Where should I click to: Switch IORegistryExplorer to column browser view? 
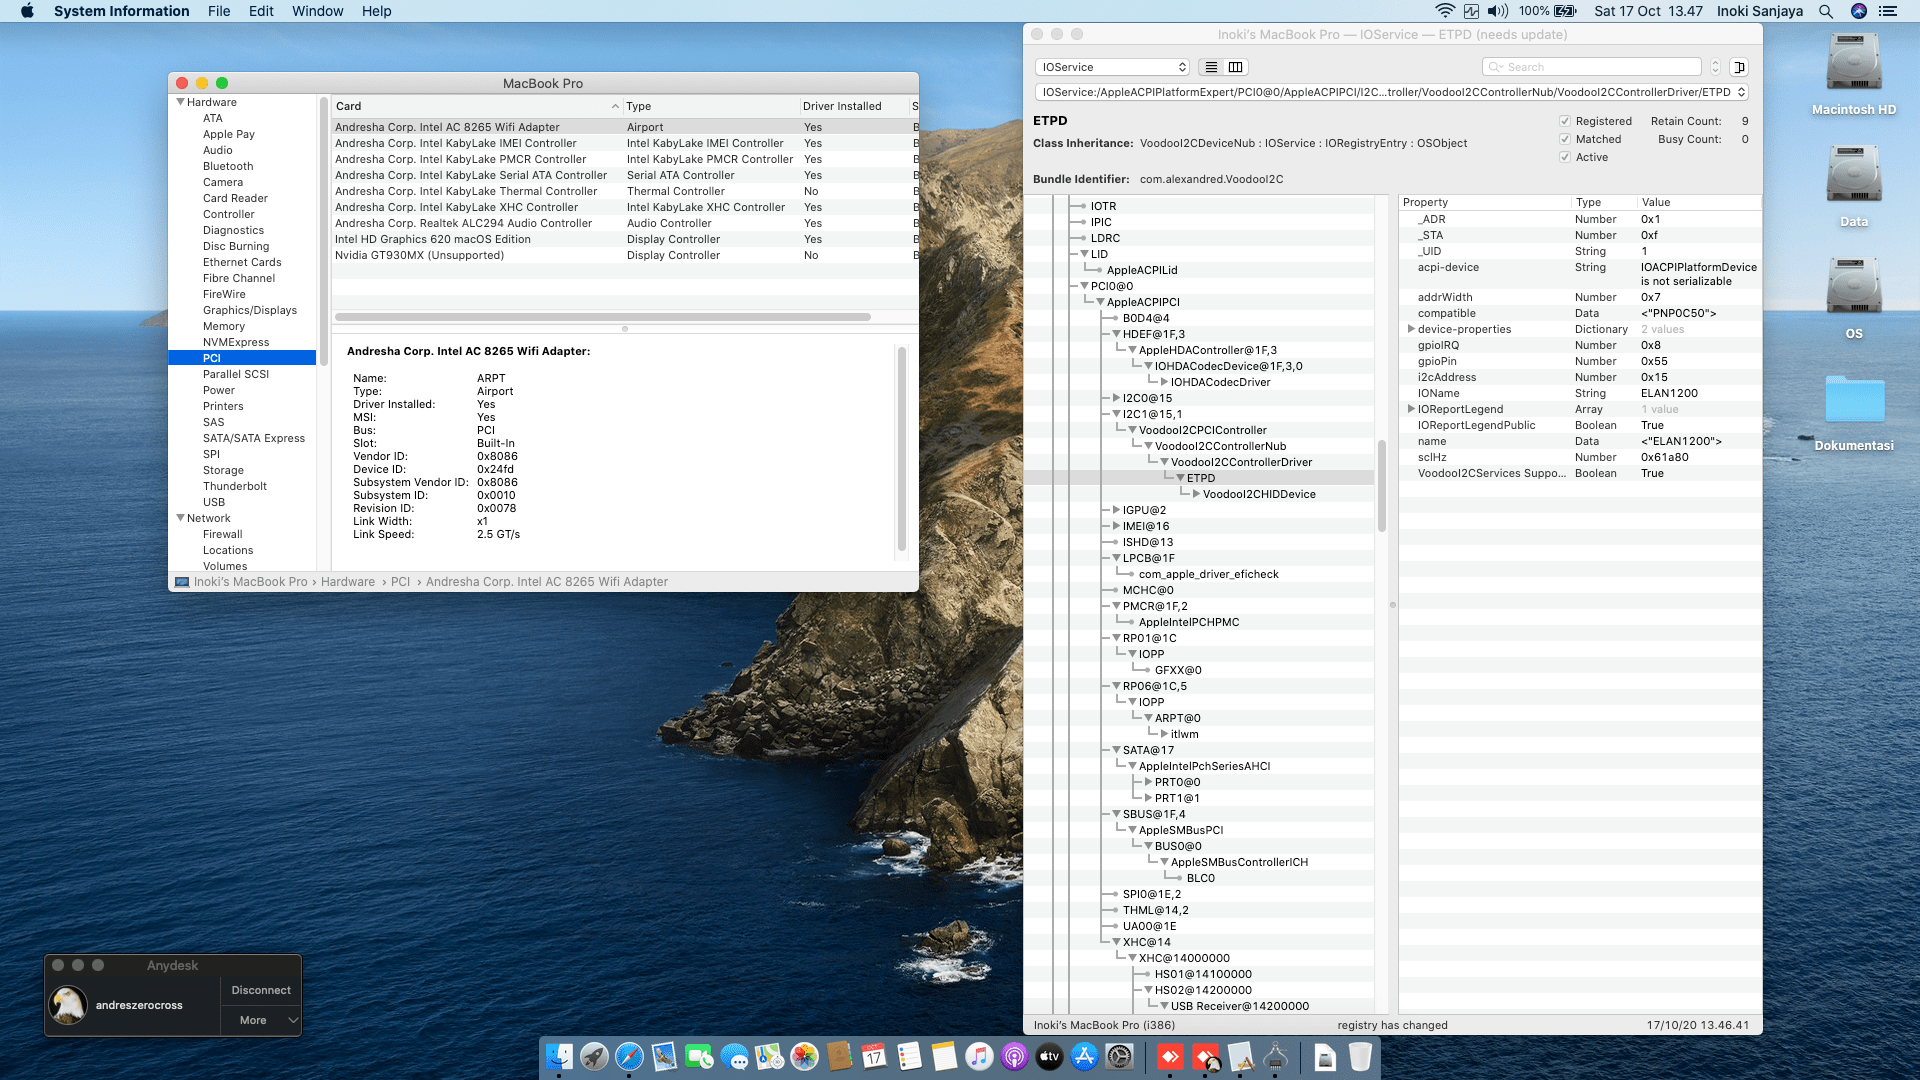click(1236, 67)
